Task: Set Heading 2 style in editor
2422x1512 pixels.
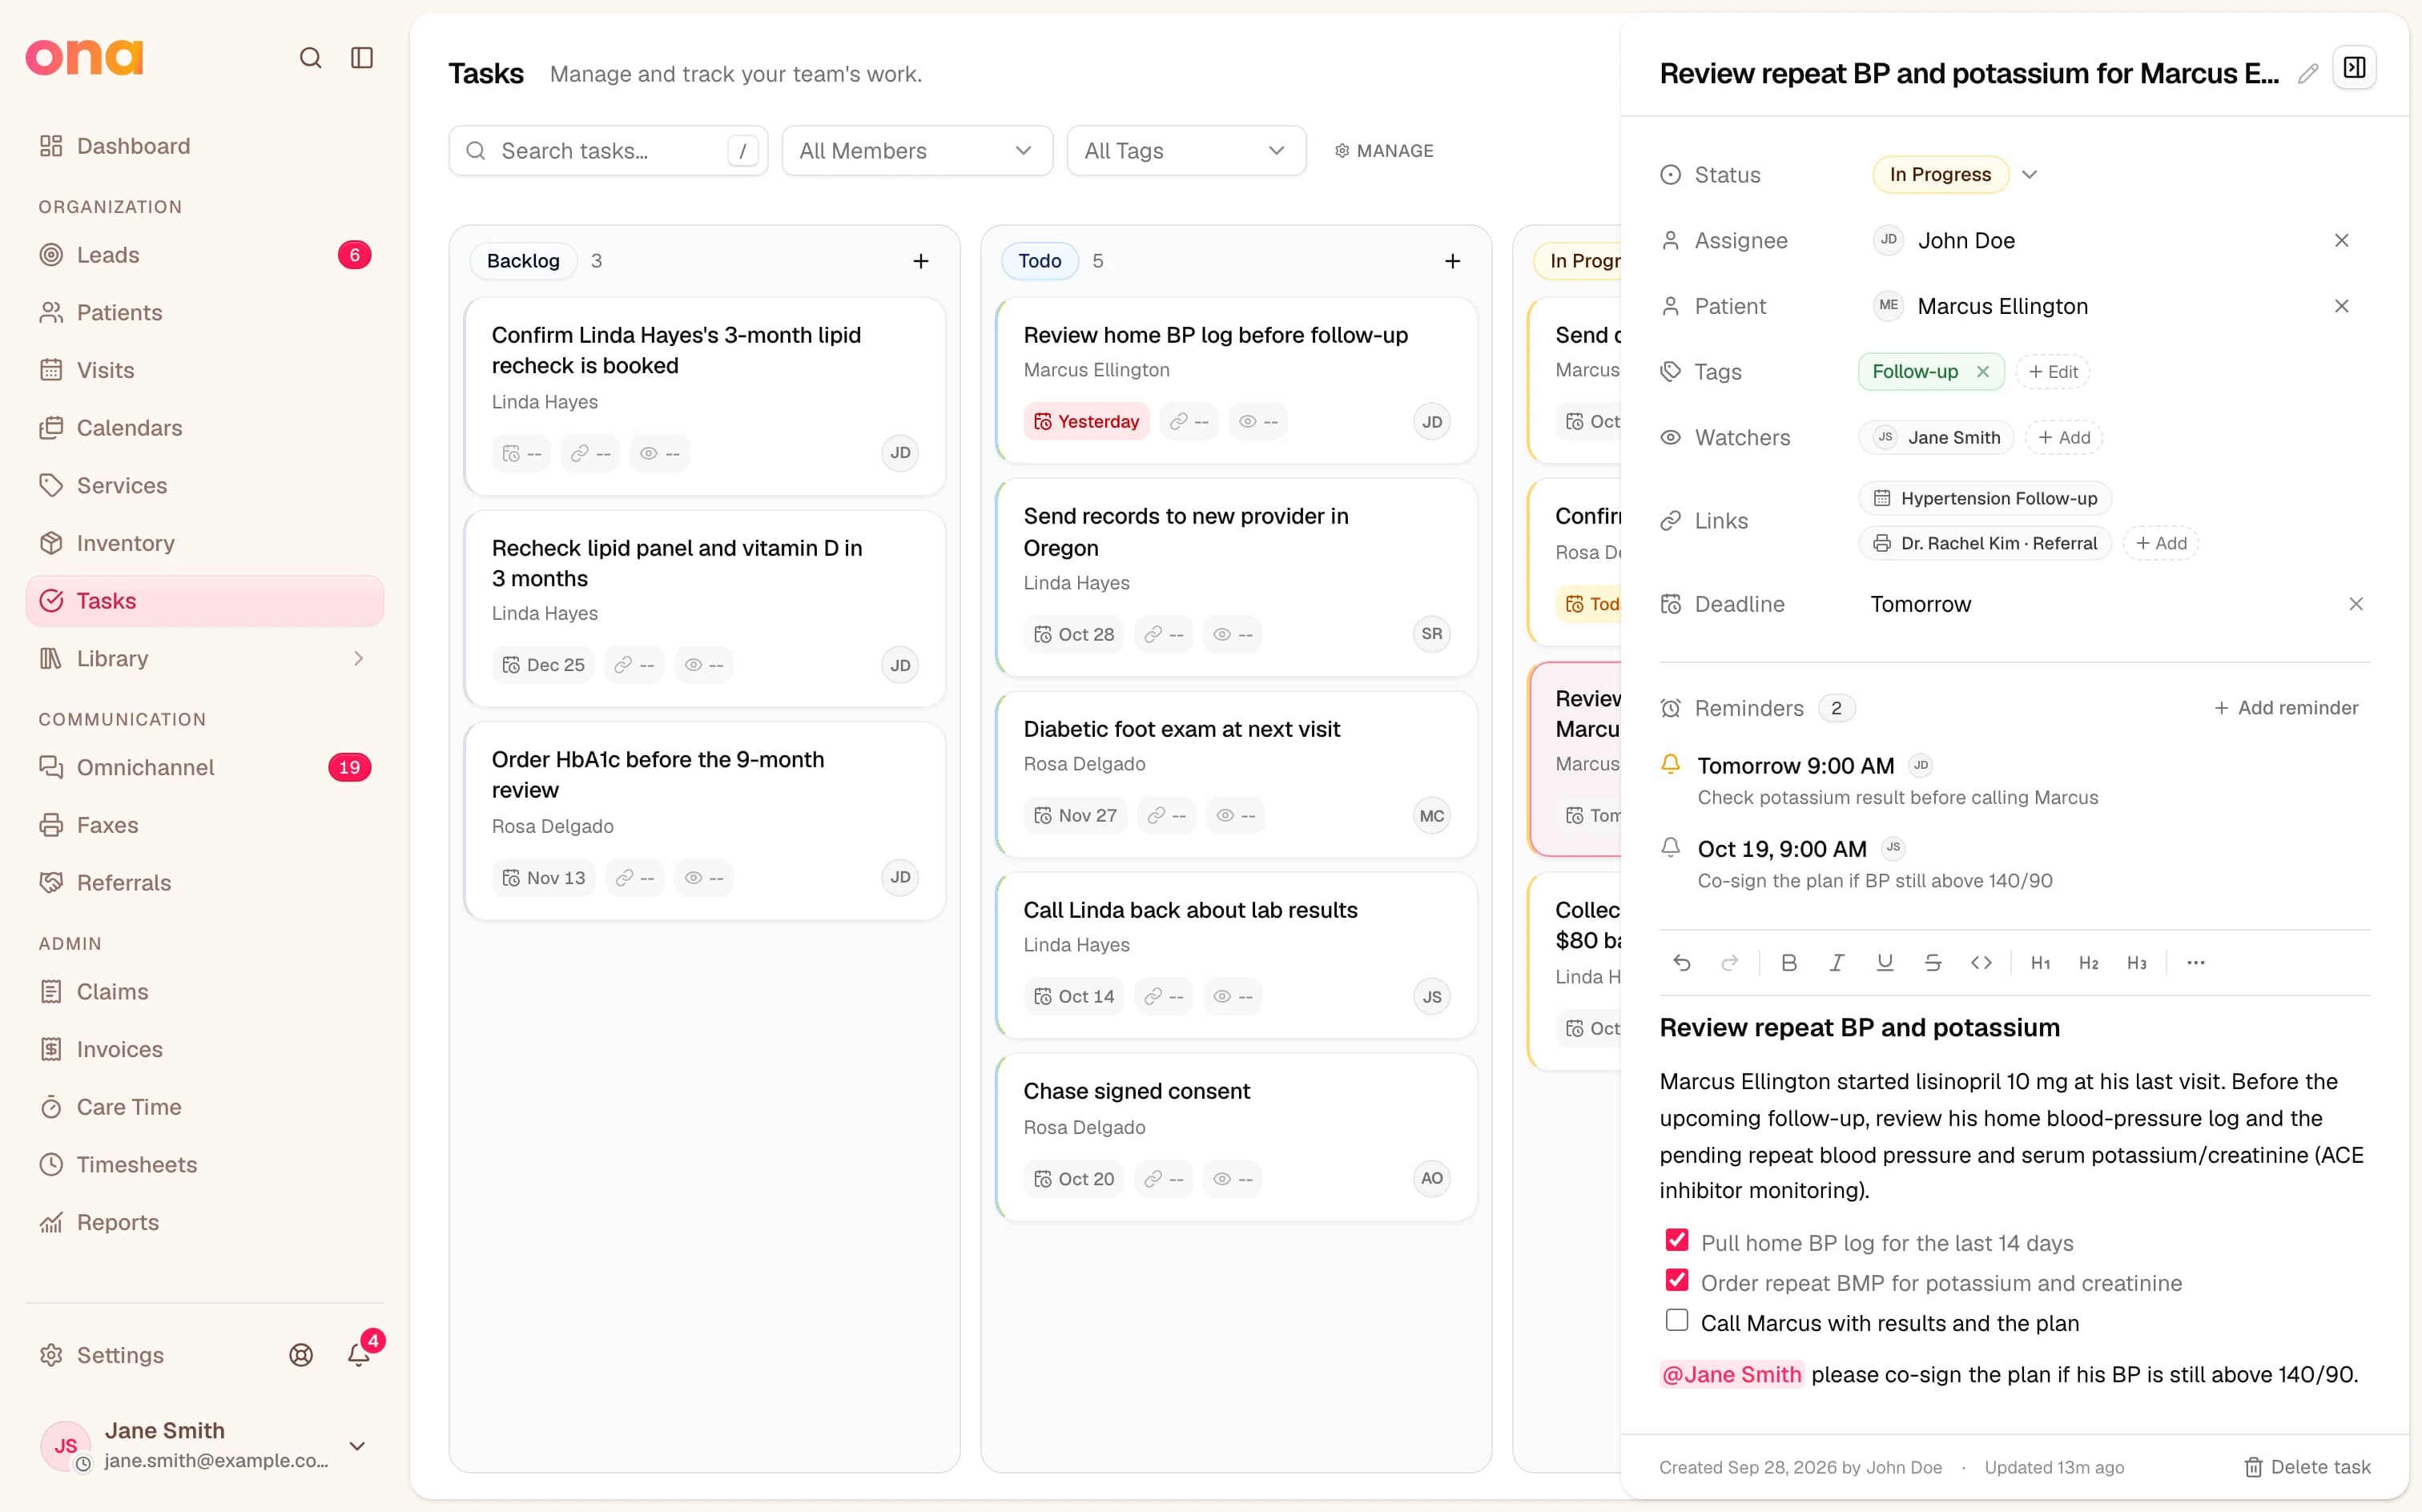Action: coord(2088,962)
